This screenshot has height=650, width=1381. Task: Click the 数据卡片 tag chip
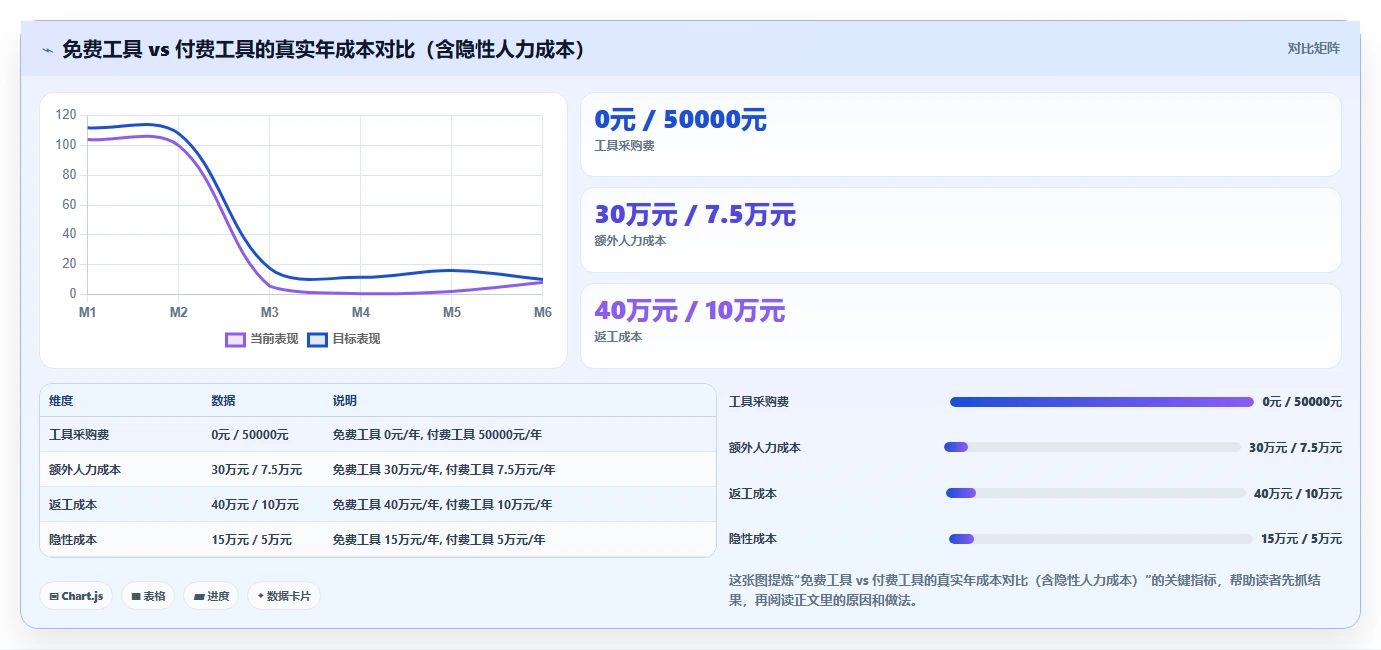[284, 596]
